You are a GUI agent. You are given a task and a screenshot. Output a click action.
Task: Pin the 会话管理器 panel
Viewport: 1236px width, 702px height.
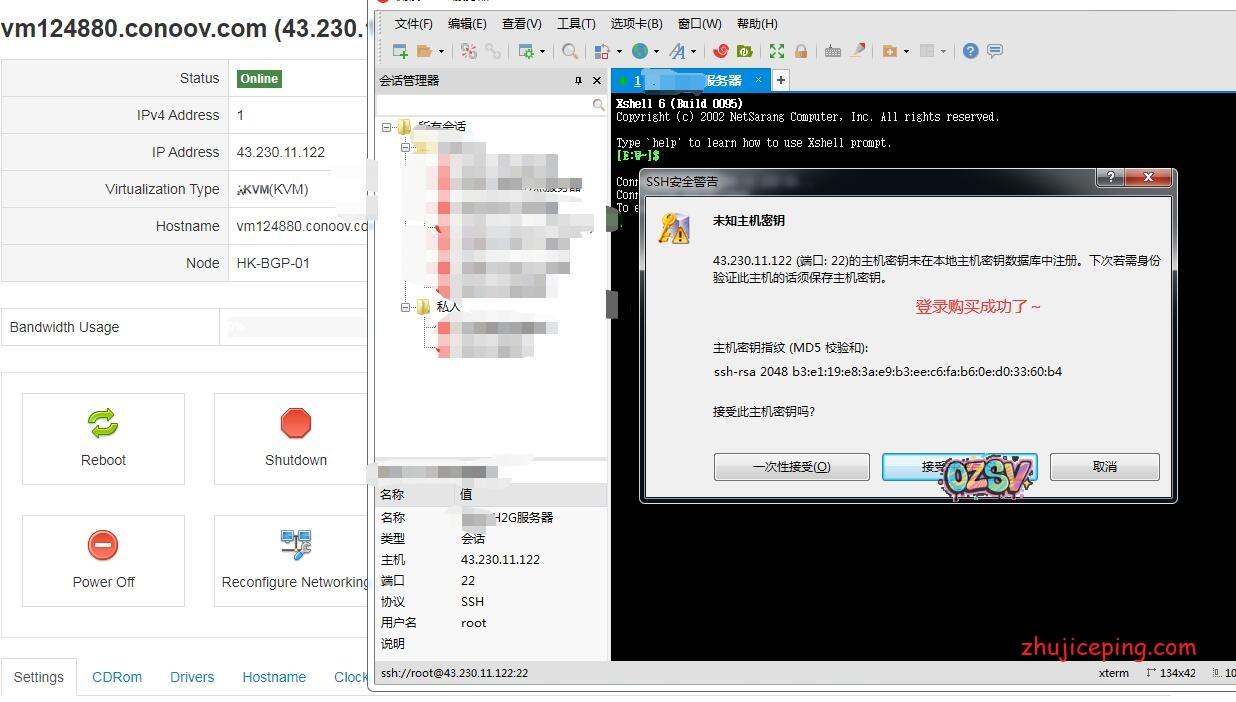pyautogui.click(x=578, y=81)
